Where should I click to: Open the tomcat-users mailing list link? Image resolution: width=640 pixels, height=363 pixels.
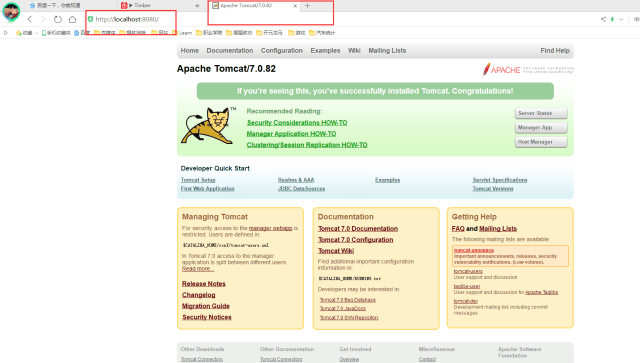[468, 271]
